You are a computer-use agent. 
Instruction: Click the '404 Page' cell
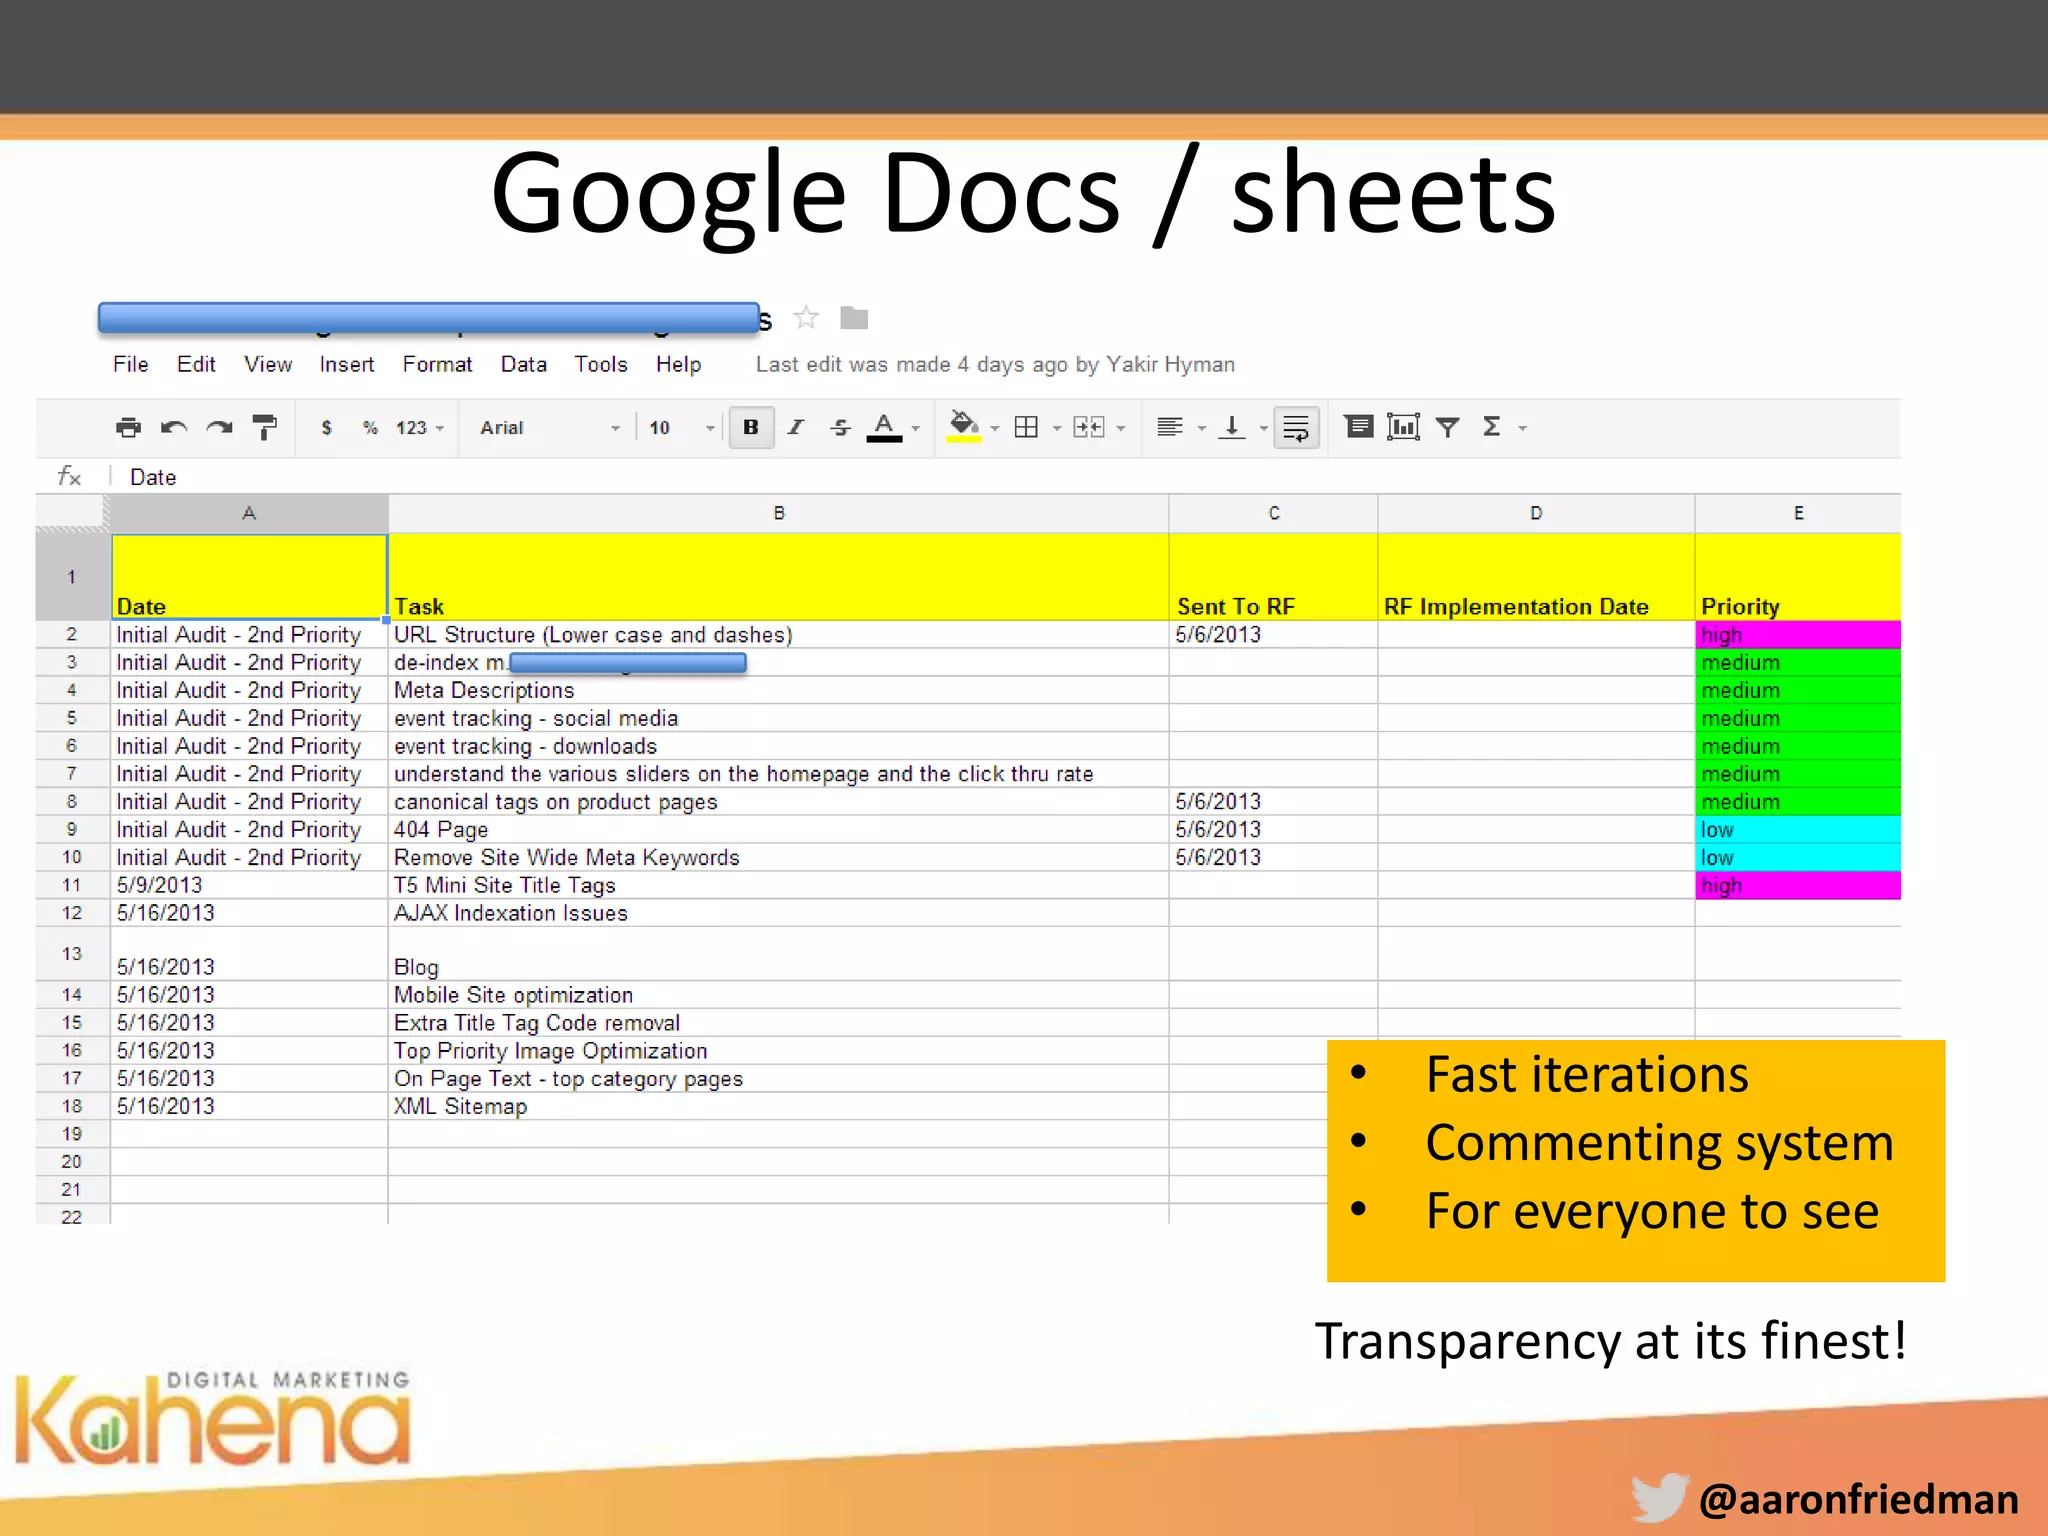coord(778,830)
